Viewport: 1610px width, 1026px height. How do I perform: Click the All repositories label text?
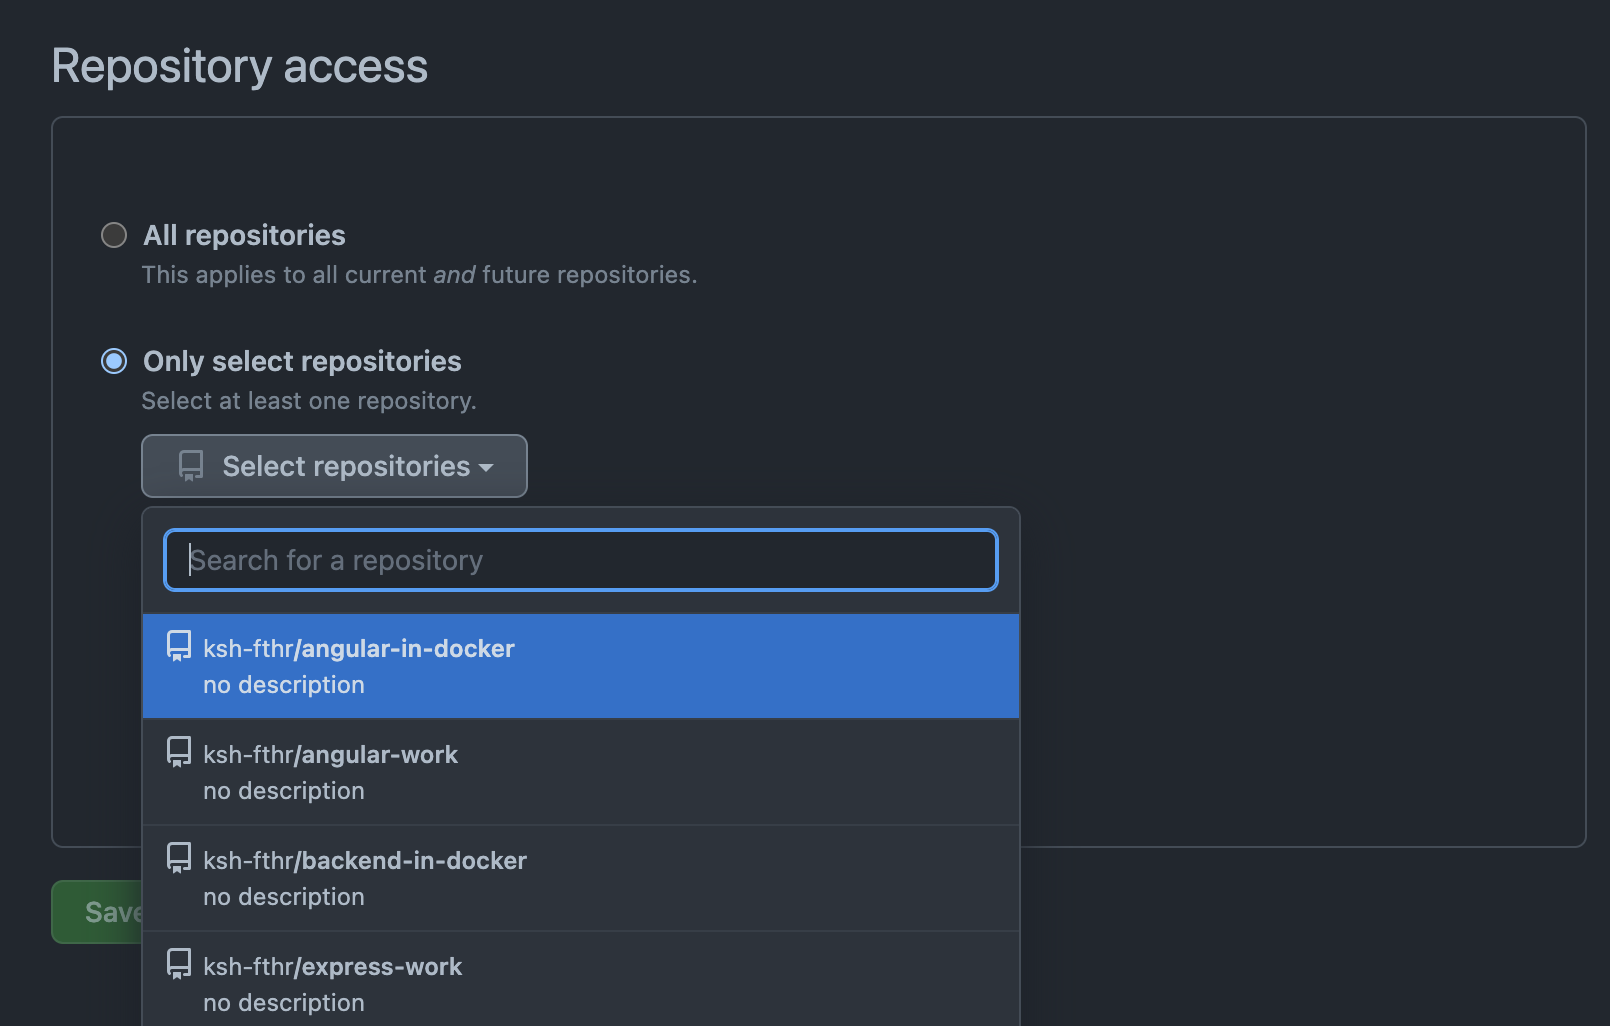click(244, 235)
